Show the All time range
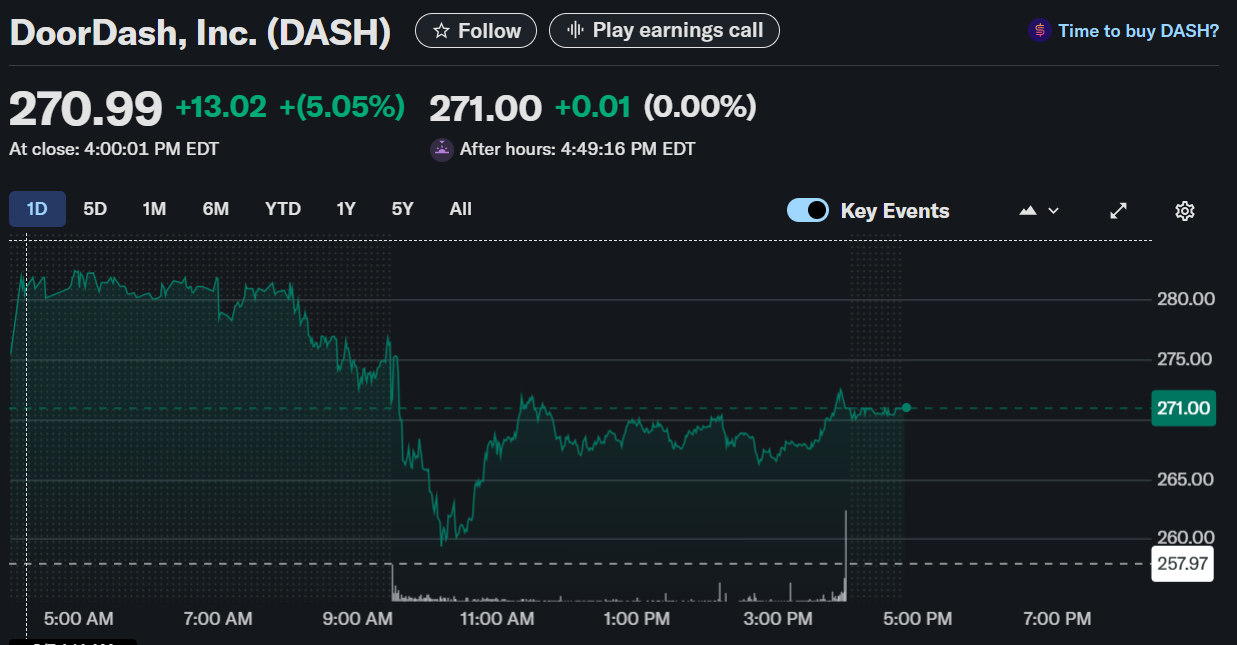The width and height of the screenshot is (1237, 645). pos(461,209)
